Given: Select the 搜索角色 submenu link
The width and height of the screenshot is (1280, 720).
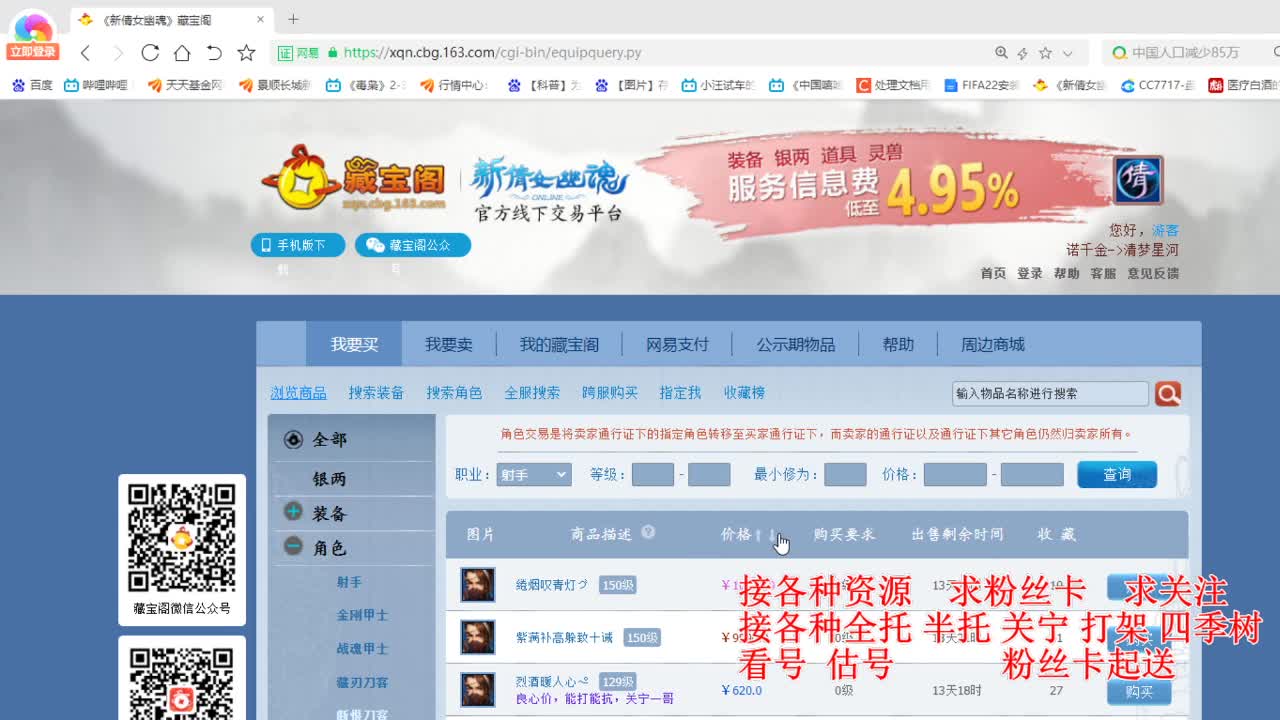Looking at the screenshot, I should tap(454, 393).
